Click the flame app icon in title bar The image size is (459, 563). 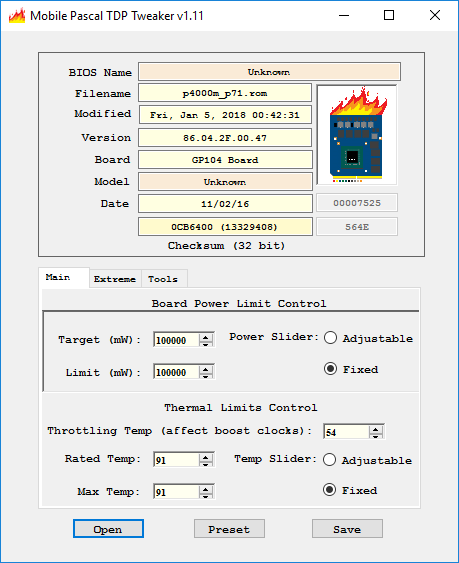17,15
